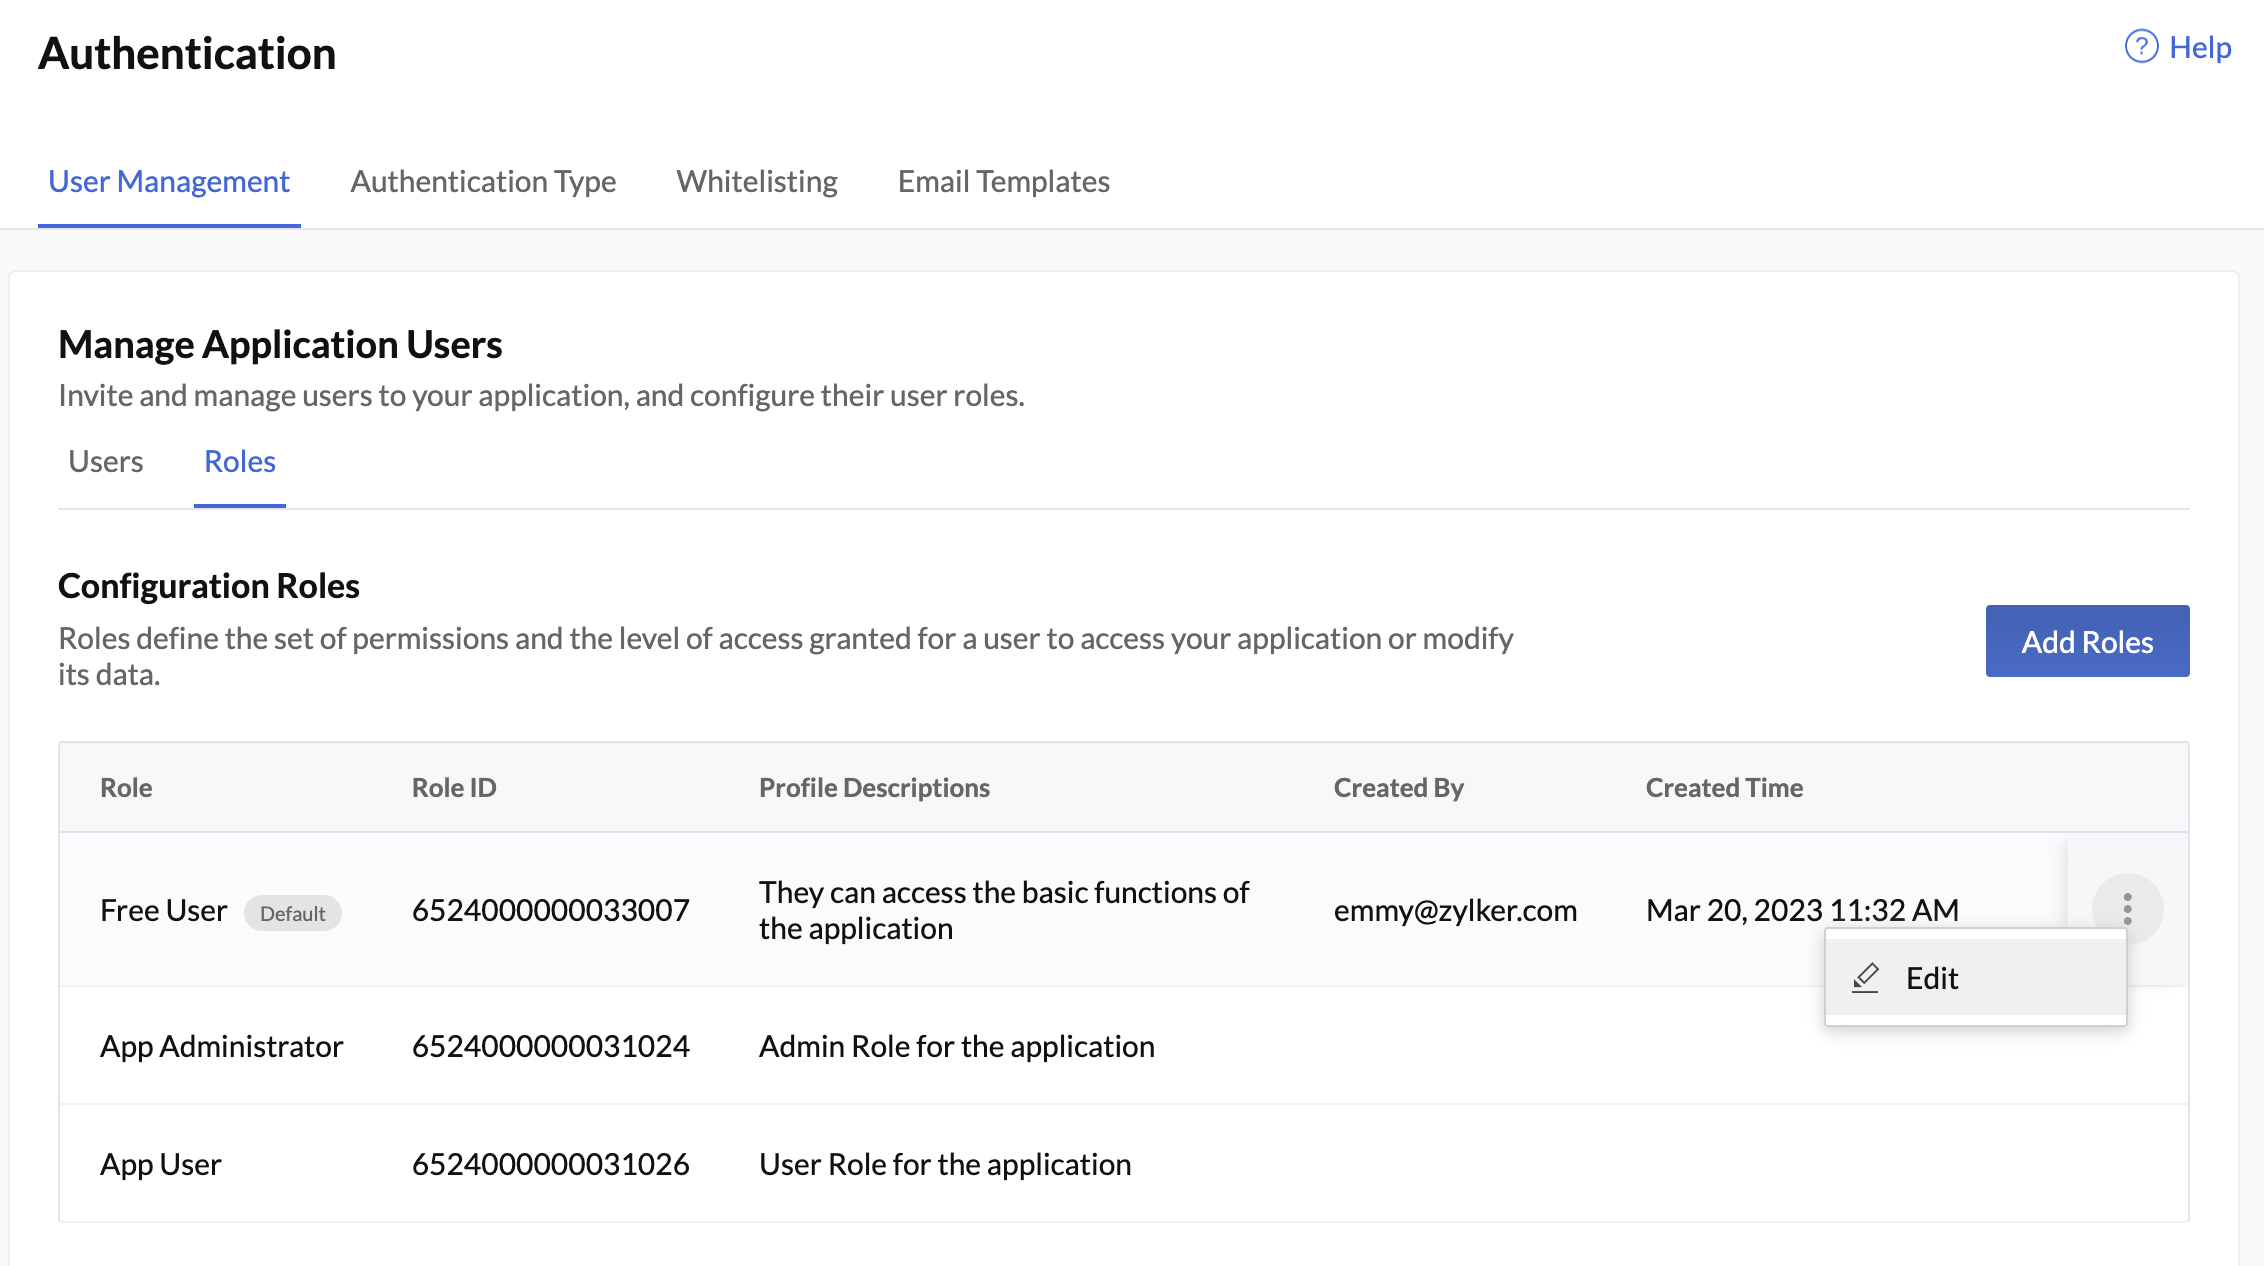Click the Add Roles button
Viewport: 2264px width, 1266px height.
(2087, 641)
